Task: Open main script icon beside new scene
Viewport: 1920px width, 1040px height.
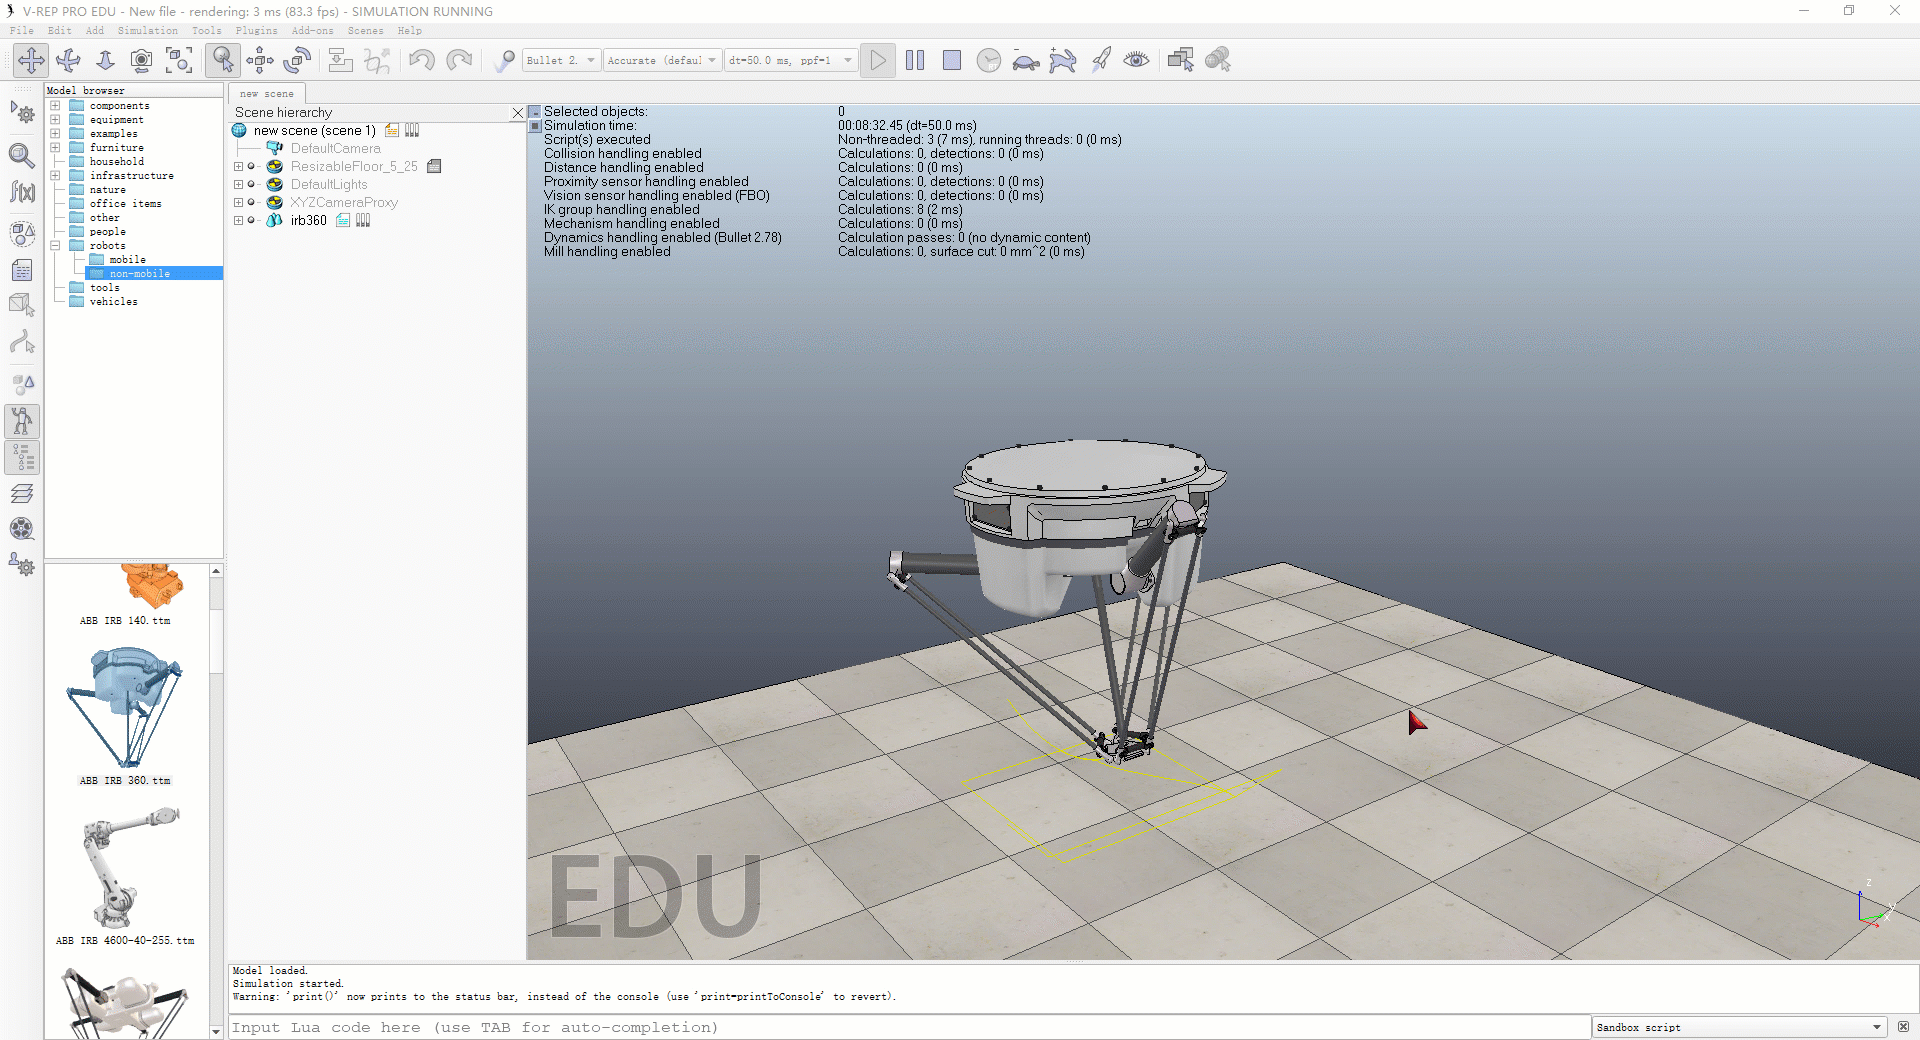Action: pos(392,131)
